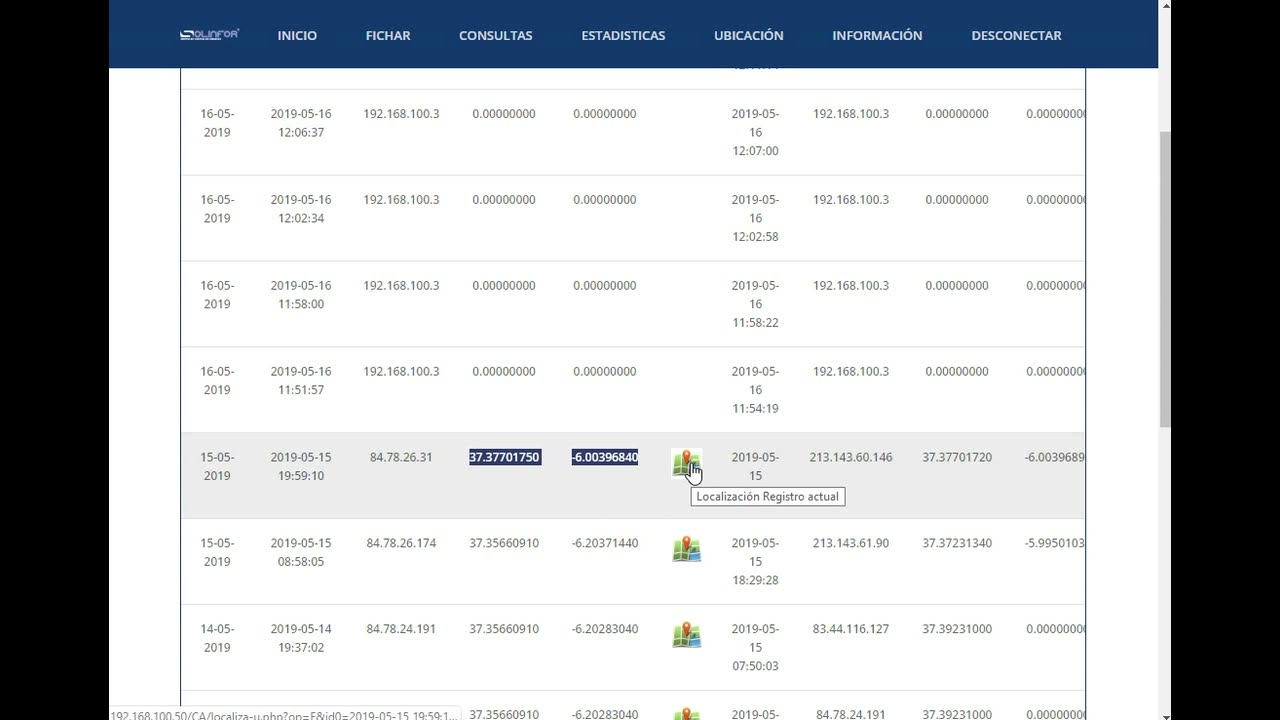
Task: Open INFORMACIÓN menu item
Action: click(x=877, y=35)
